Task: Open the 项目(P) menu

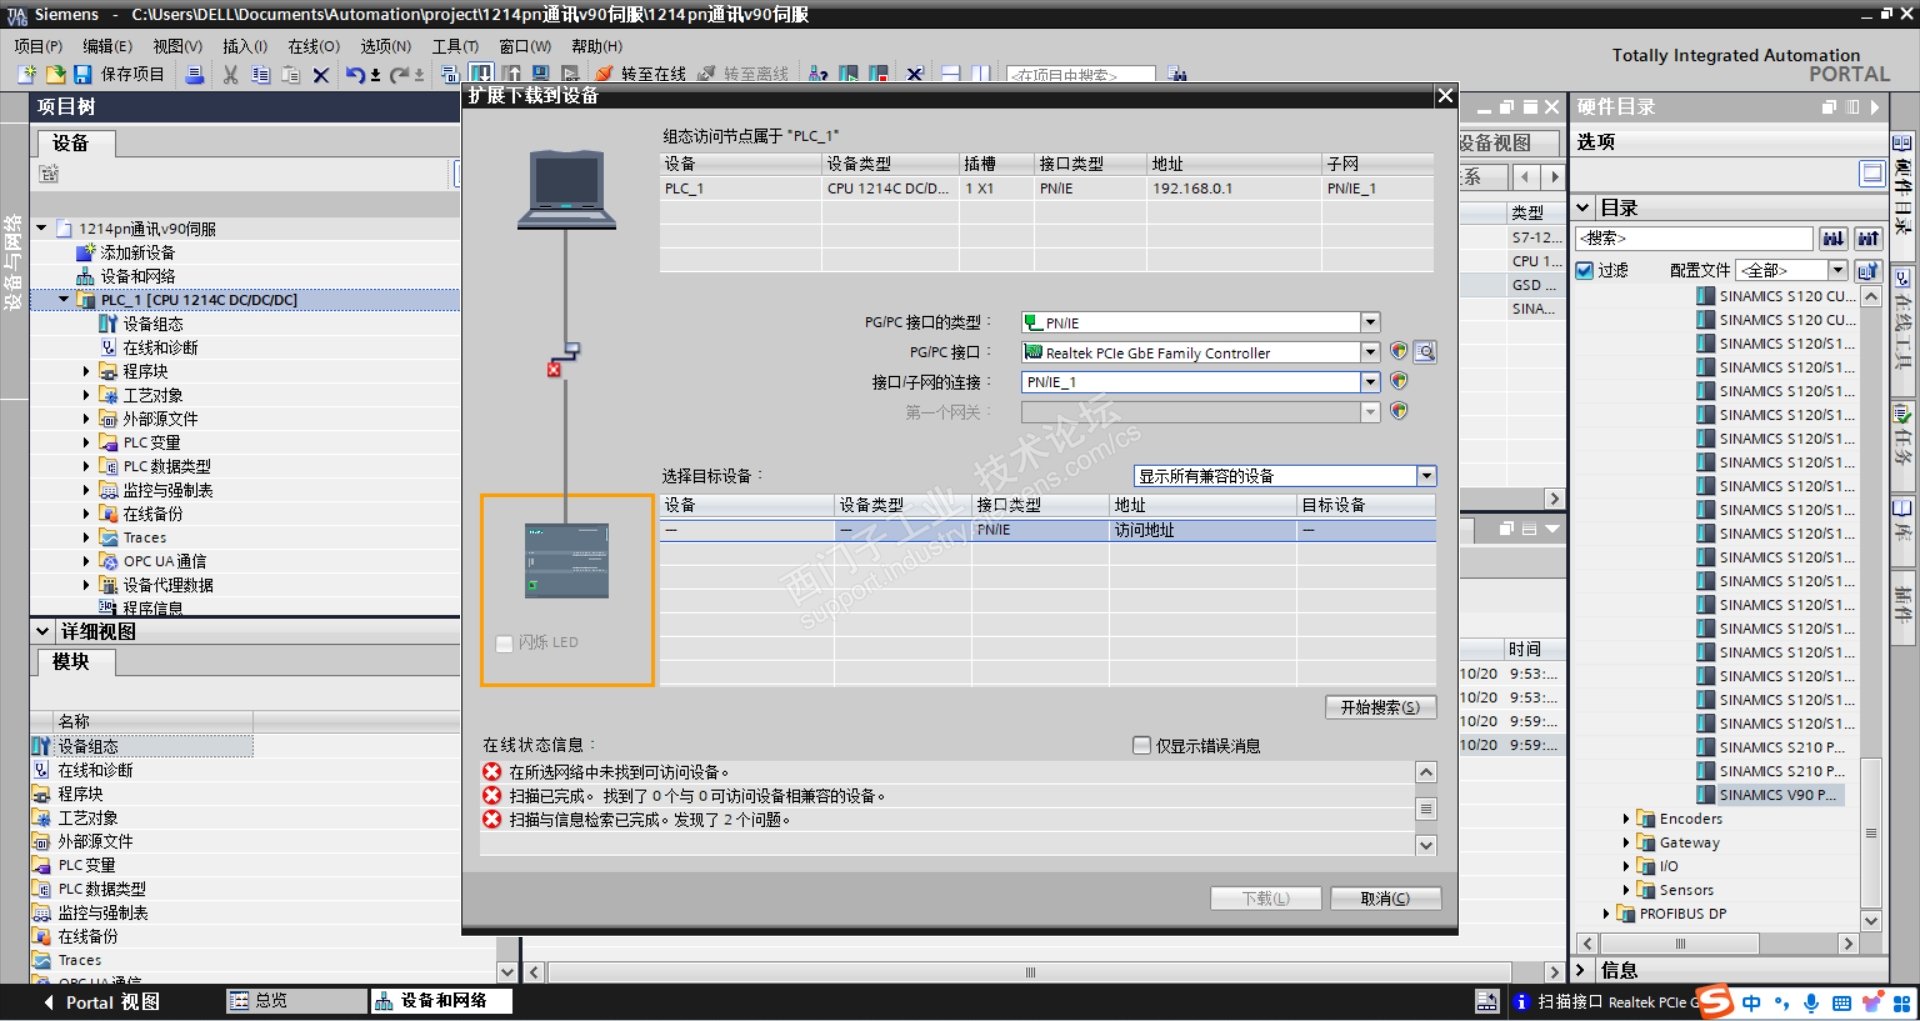Action: [38, 46]
